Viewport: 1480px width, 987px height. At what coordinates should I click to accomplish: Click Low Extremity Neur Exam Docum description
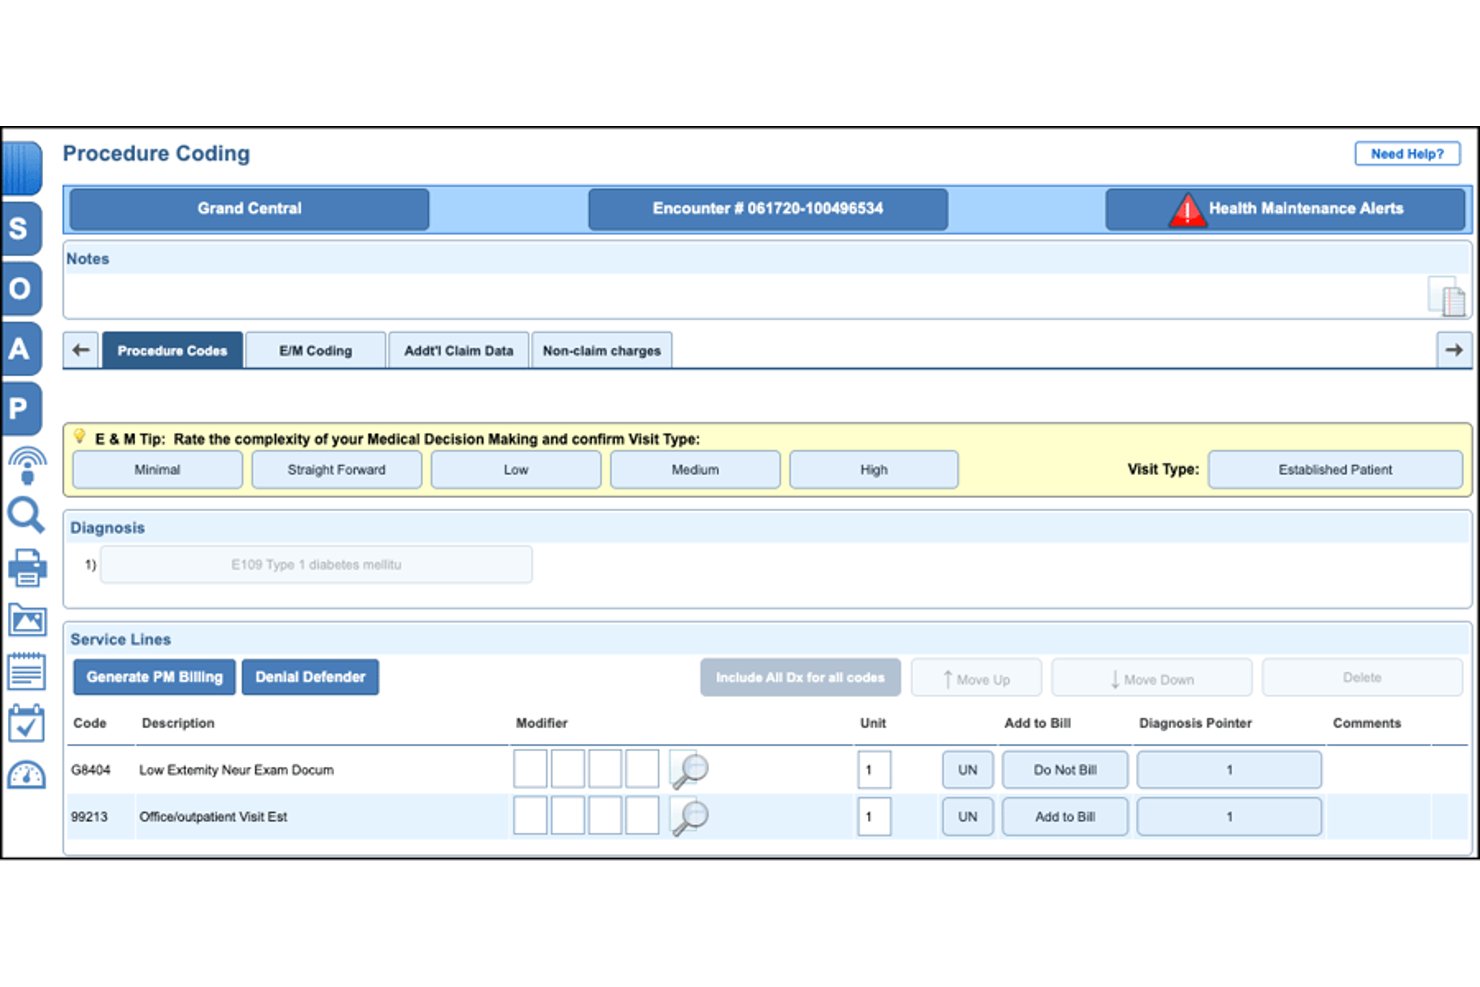[x=236, y=770]
